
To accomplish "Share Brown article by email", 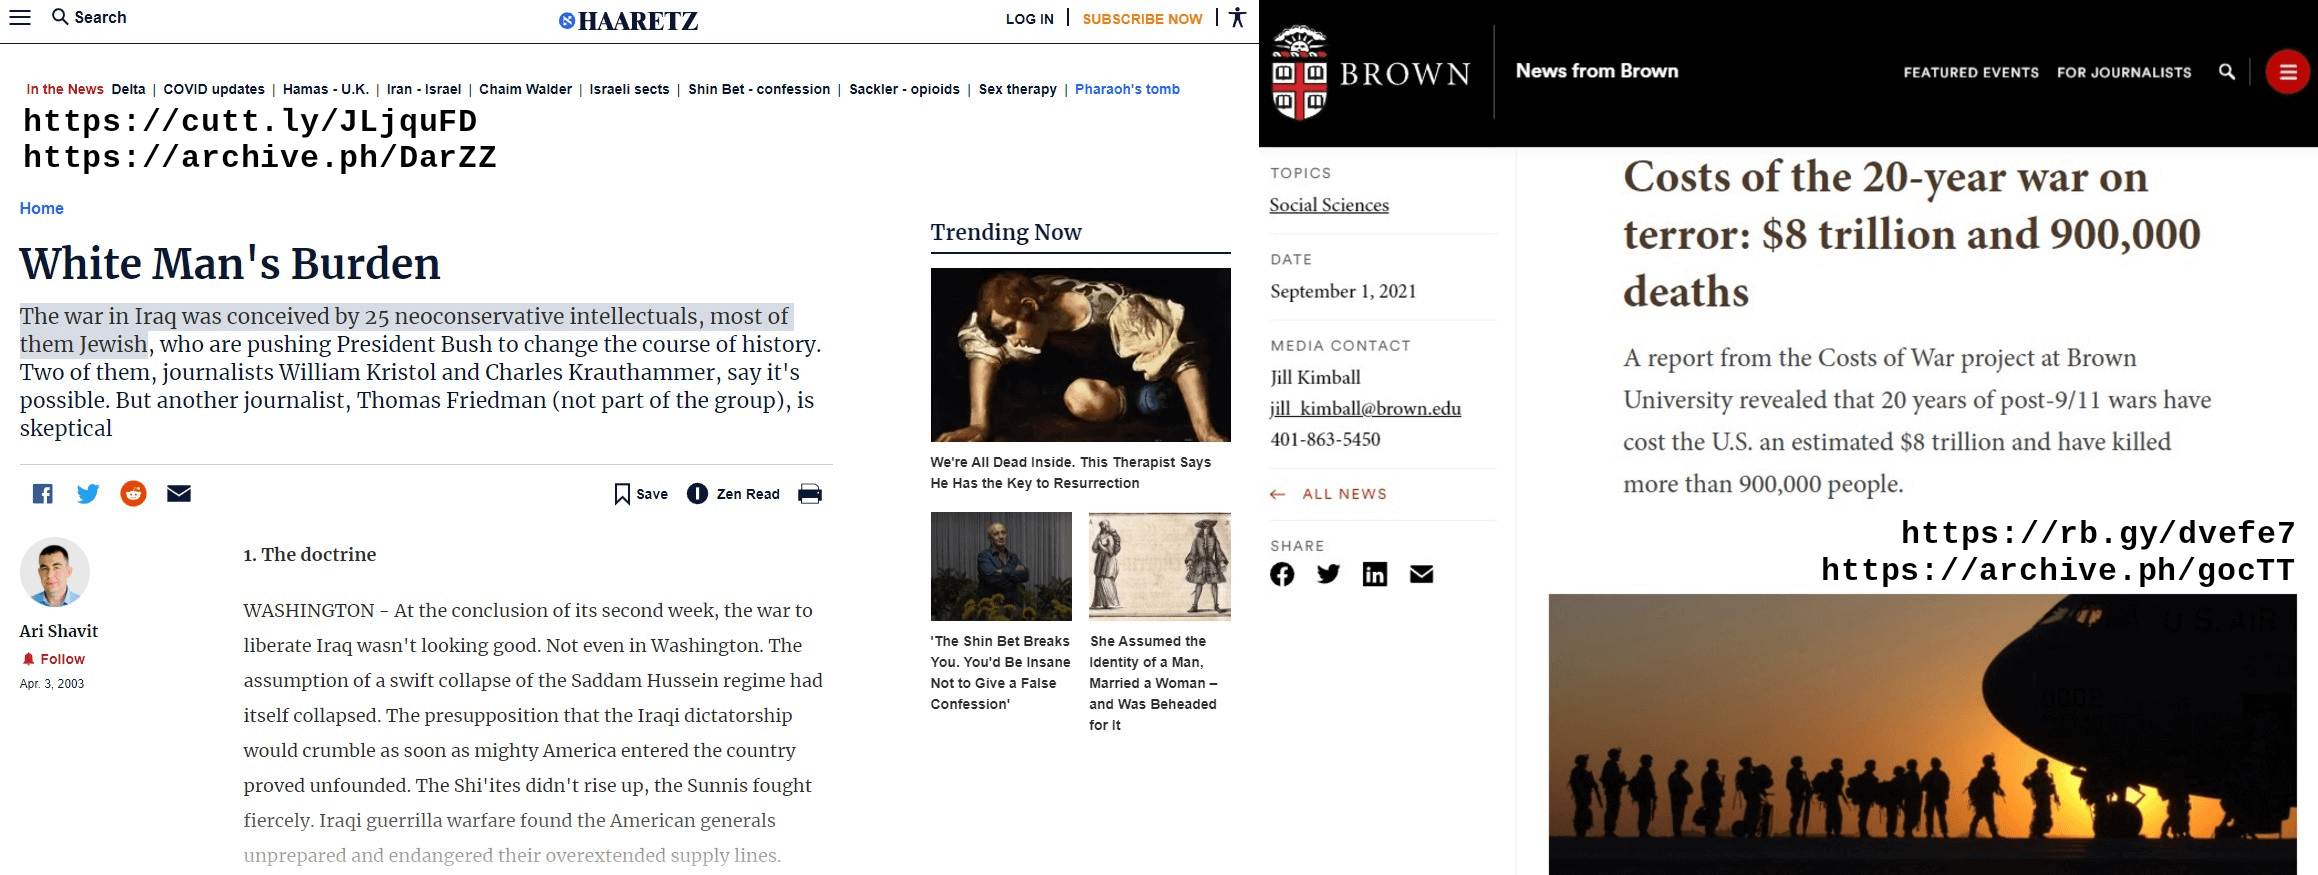I will coord(1421,574).
